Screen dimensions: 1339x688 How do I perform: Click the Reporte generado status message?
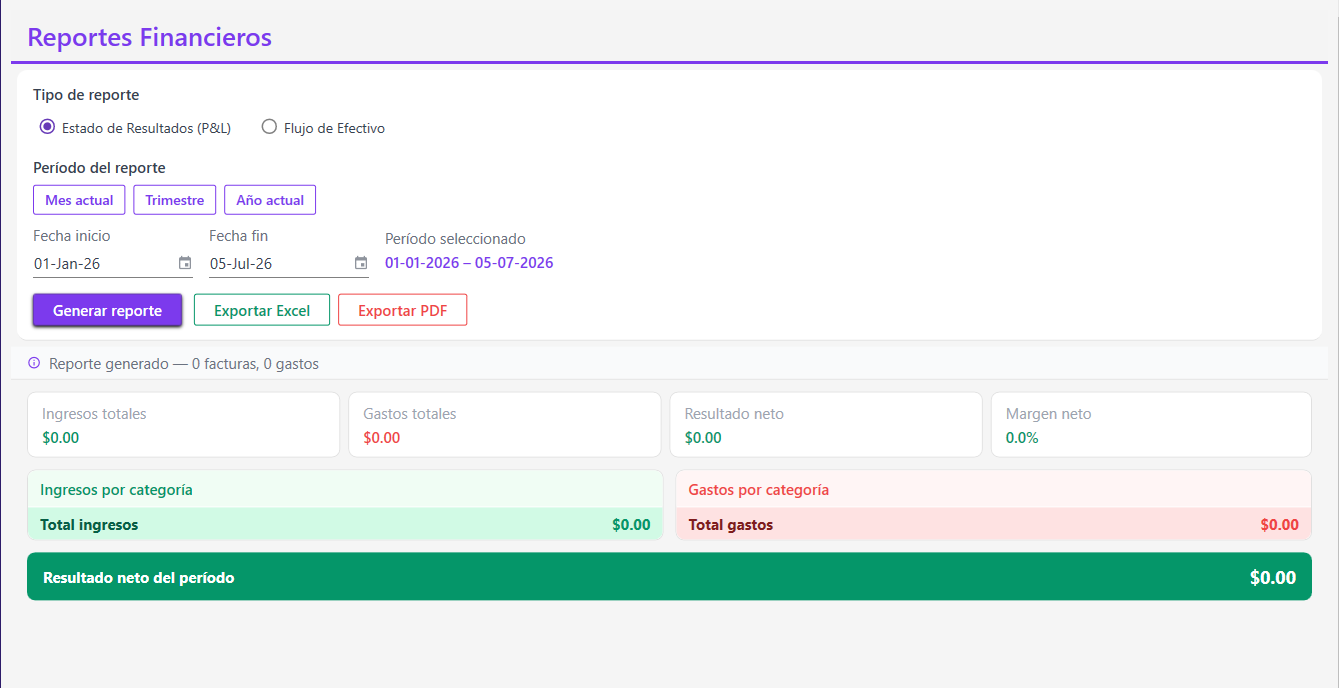pos(184,364)
